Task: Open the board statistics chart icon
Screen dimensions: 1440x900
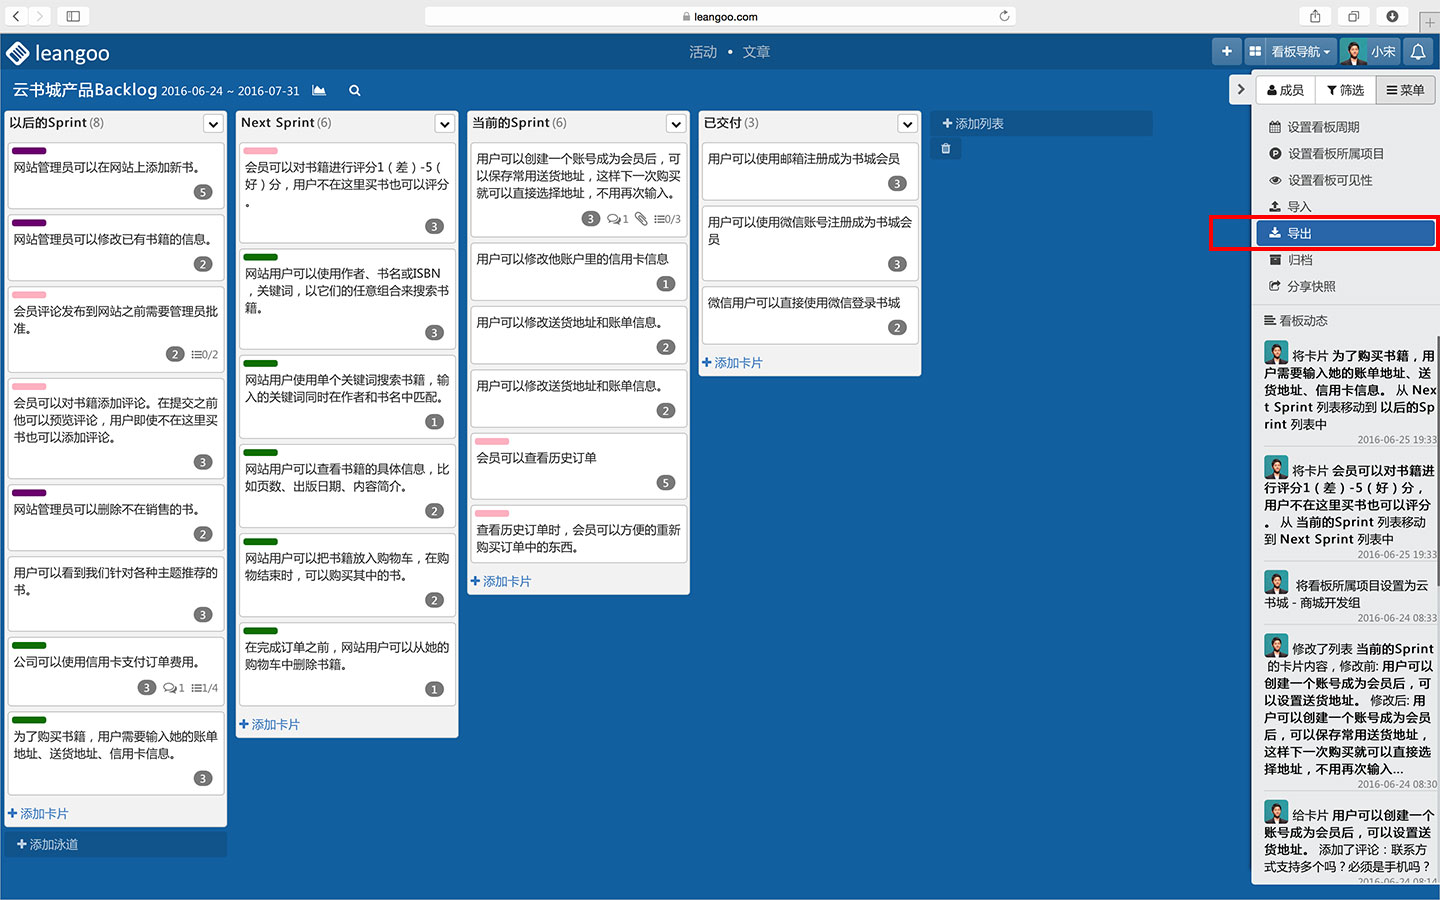Action: [318, 90]
